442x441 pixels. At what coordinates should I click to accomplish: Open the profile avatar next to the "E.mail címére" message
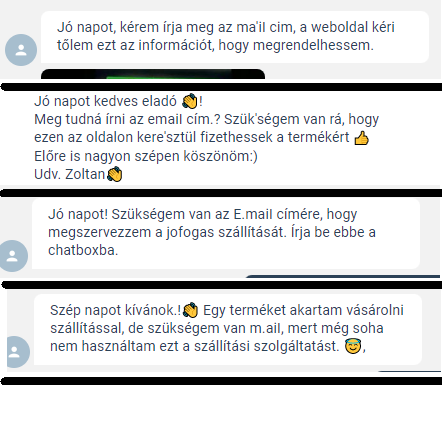pos(12,256)
